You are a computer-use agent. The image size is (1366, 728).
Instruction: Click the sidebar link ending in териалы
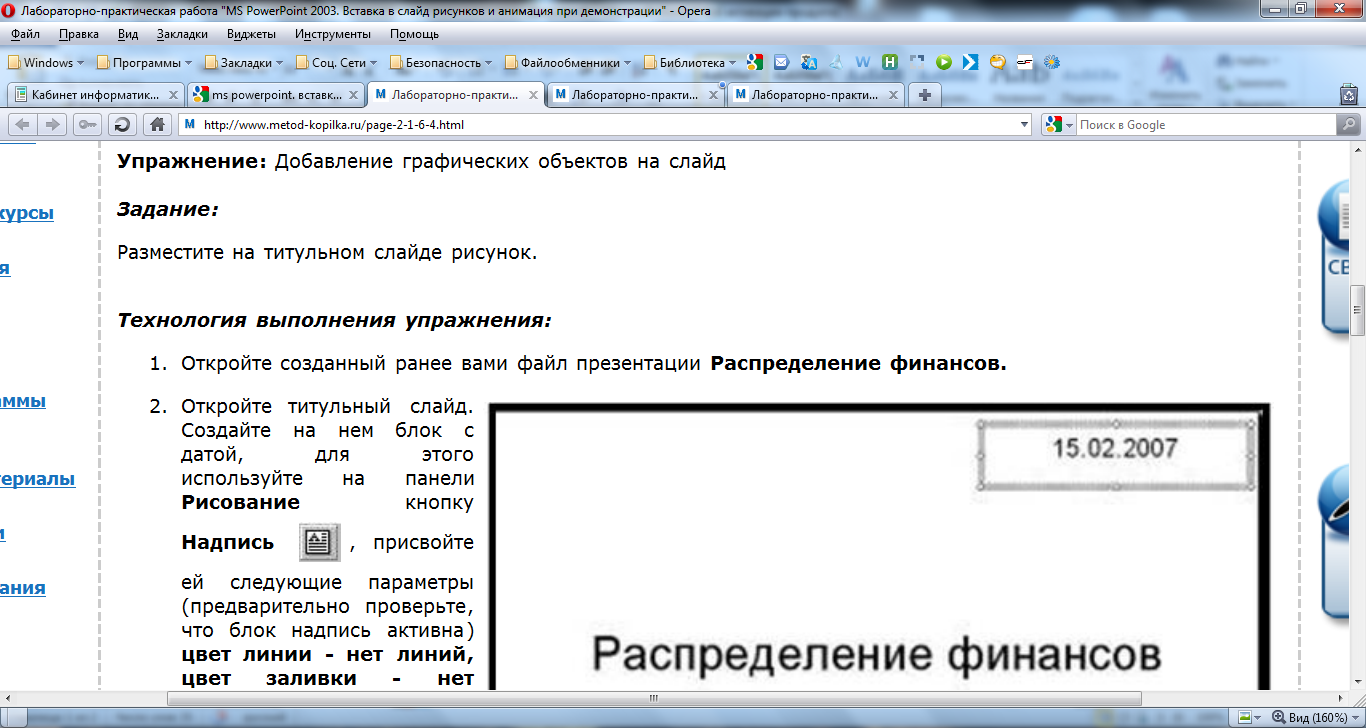37,479
